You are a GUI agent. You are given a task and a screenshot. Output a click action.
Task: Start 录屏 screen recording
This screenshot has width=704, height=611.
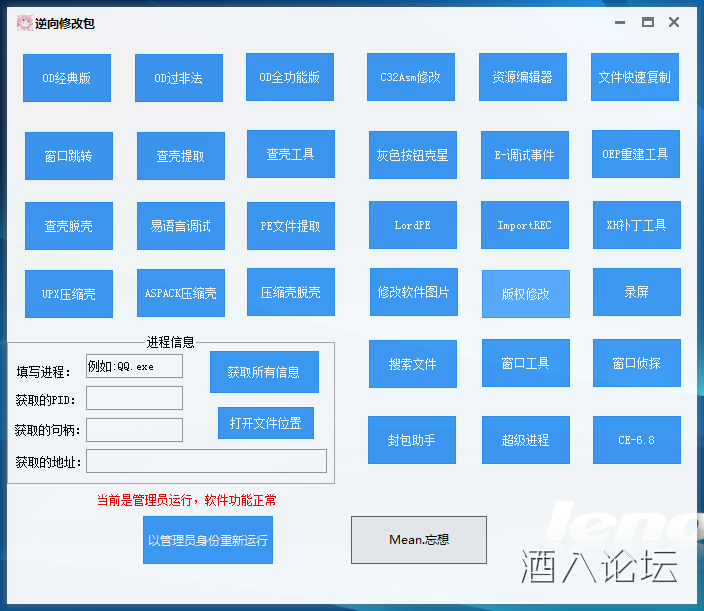(637, 292)
